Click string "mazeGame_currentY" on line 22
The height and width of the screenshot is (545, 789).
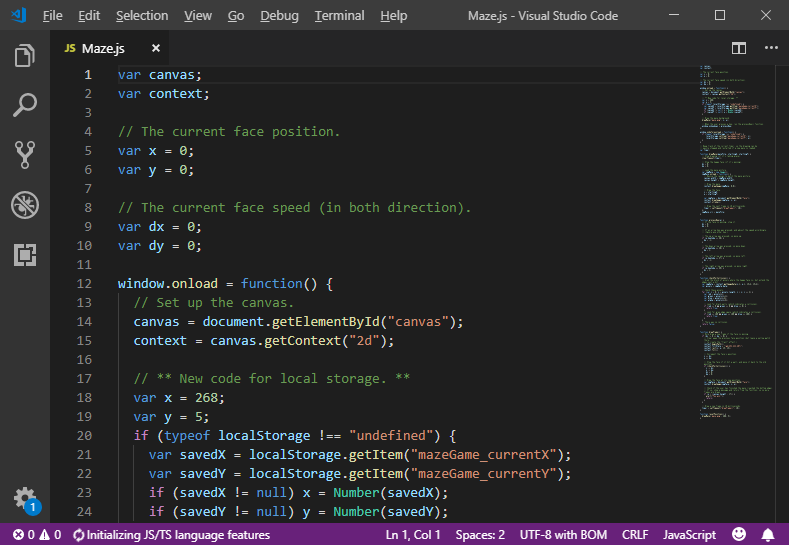(x=484, y=474)
